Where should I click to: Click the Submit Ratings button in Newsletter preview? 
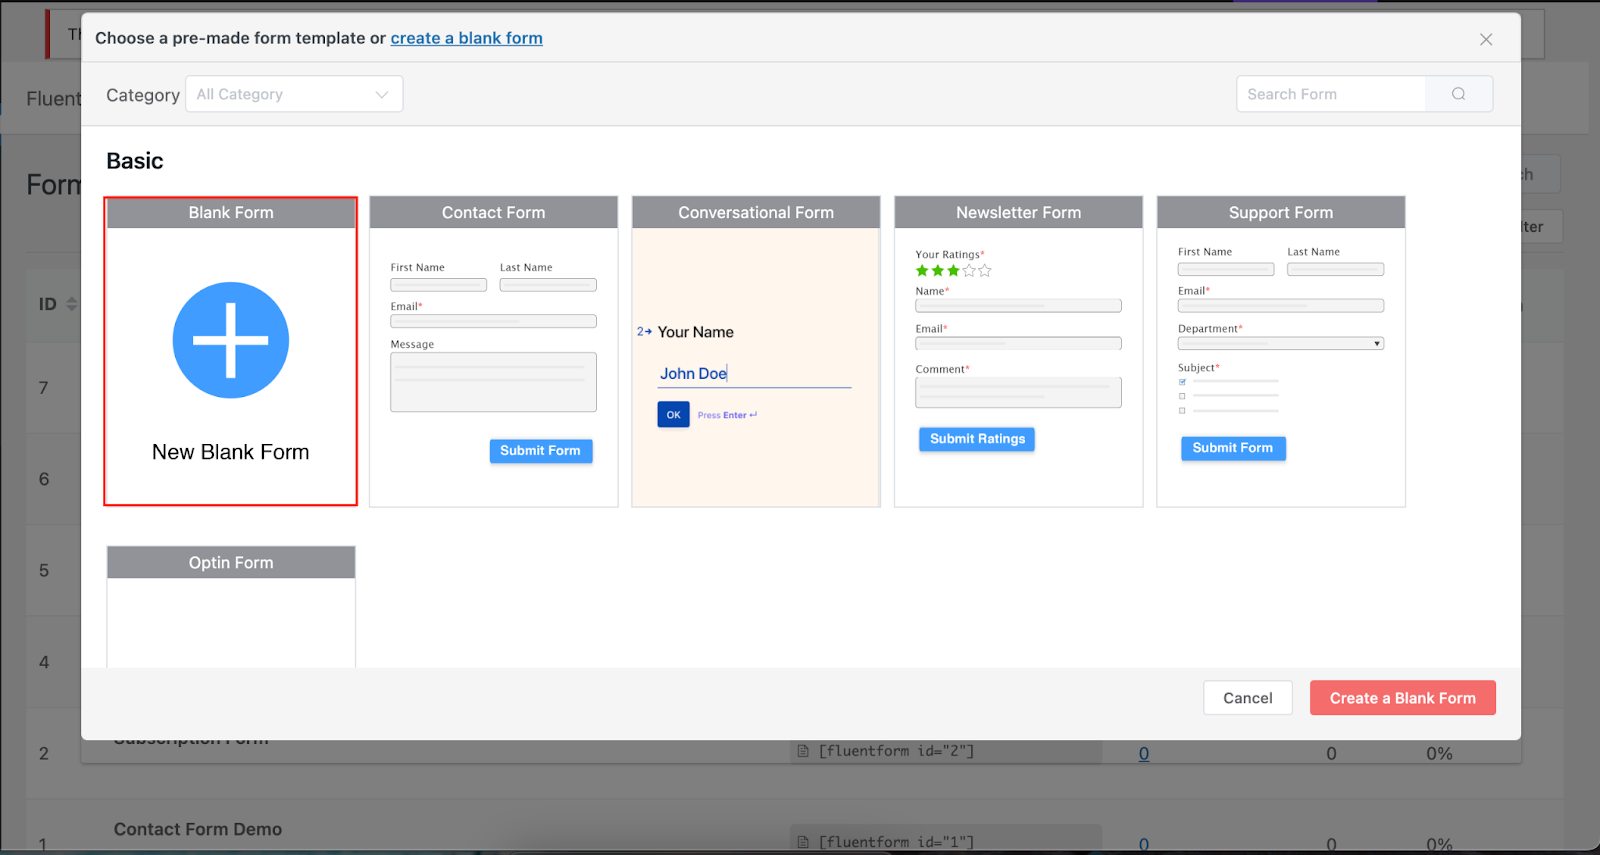pos(977,439)
